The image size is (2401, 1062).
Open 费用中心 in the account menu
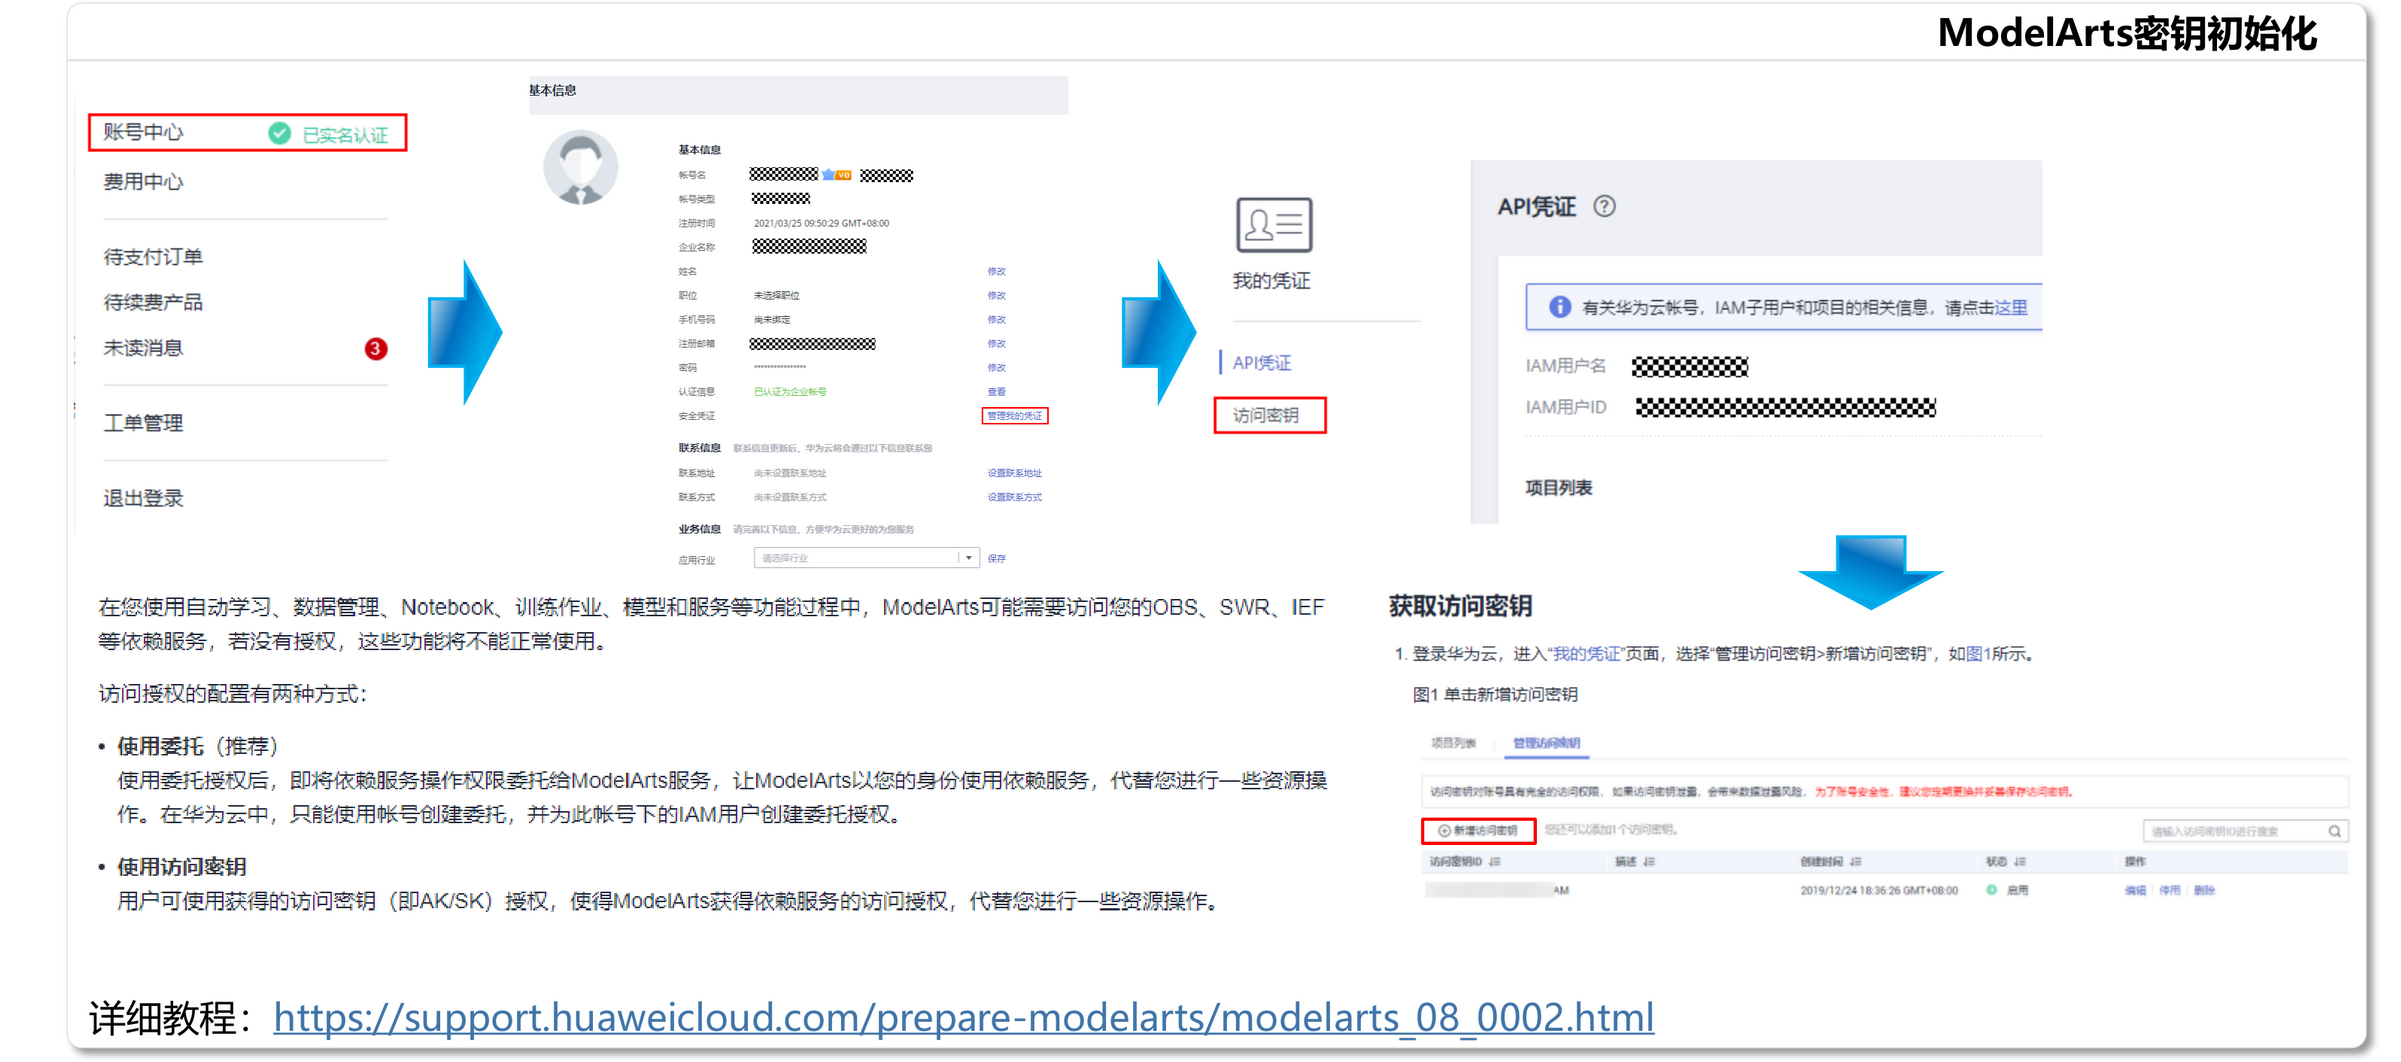[143, 182]
